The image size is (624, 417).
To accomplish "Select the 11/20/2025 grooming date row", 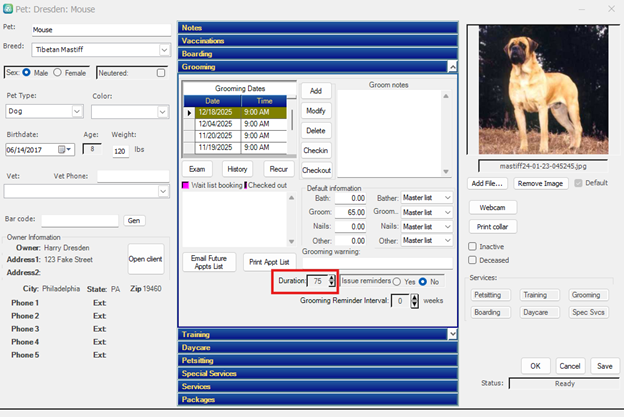I will (241, 136).
